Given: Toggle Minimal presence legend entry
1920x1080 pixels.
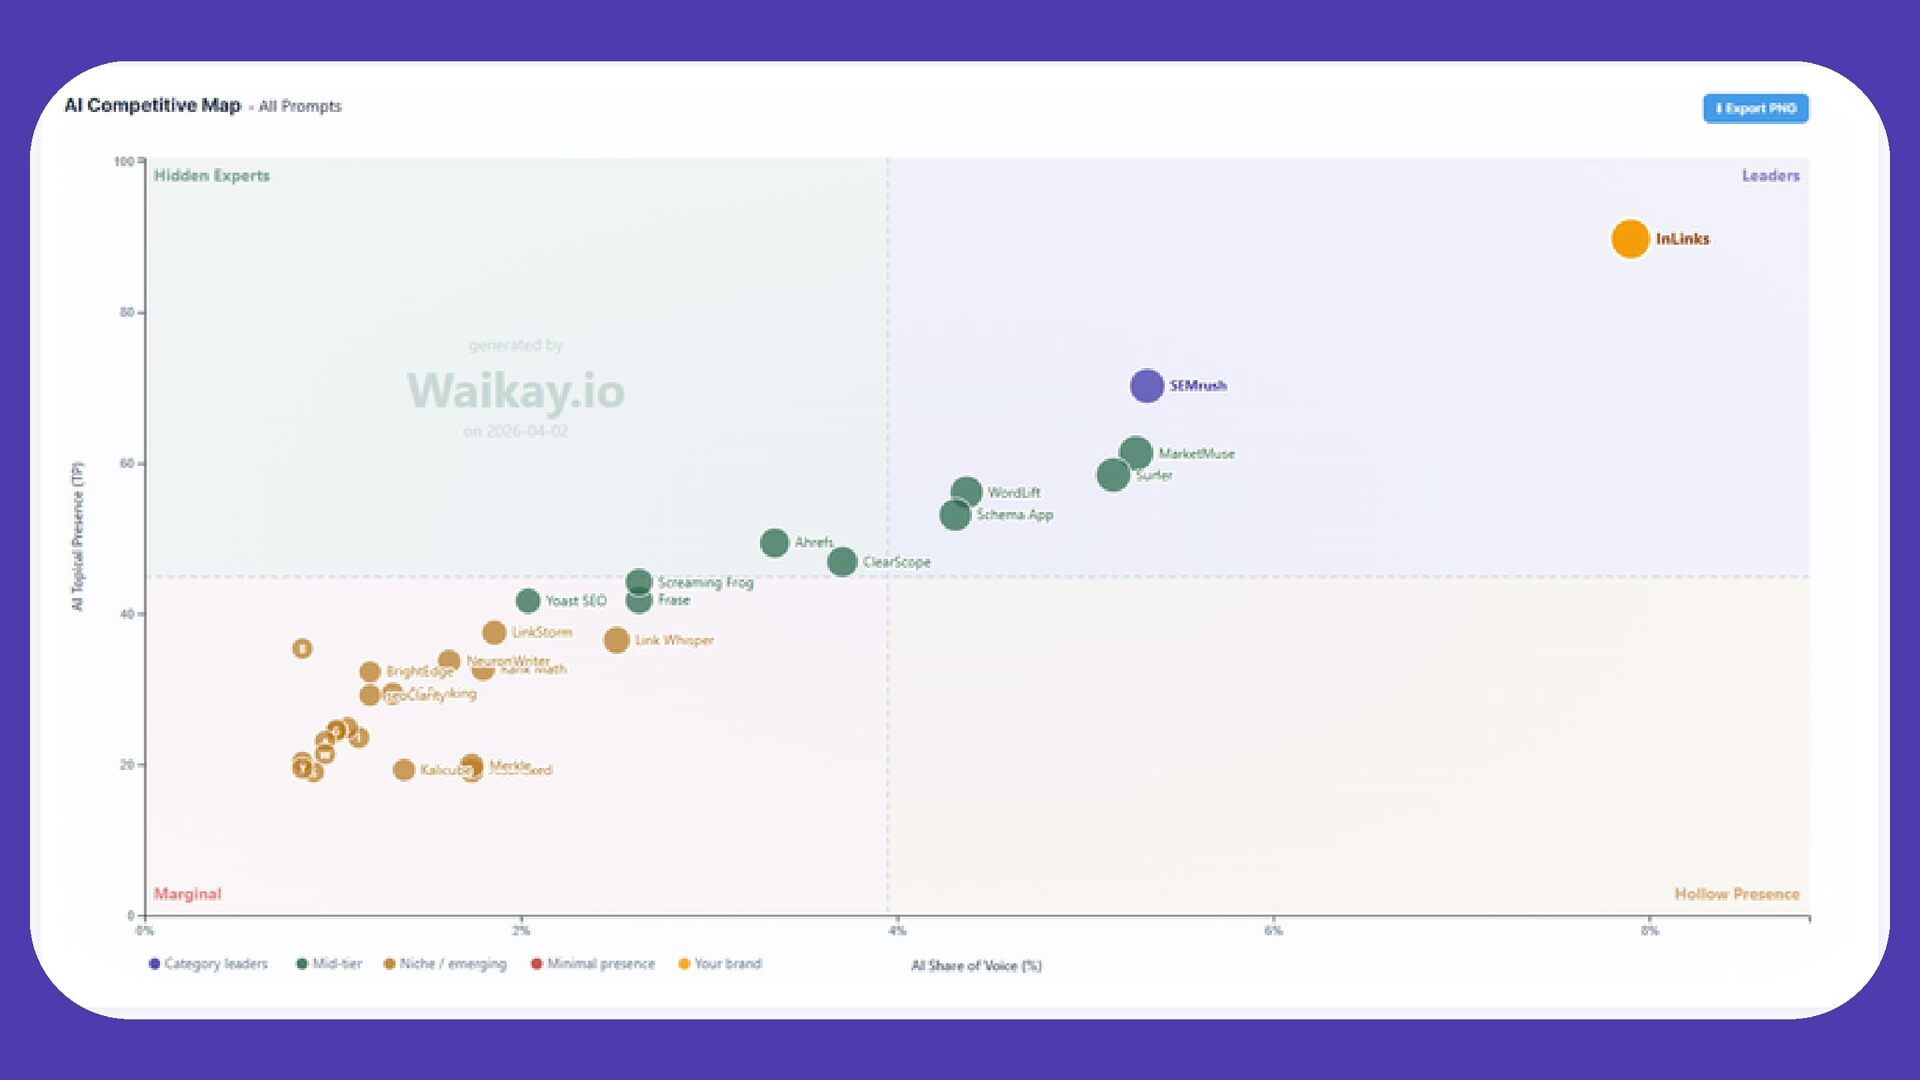Looking at the screenshot, I should [593, 964].
